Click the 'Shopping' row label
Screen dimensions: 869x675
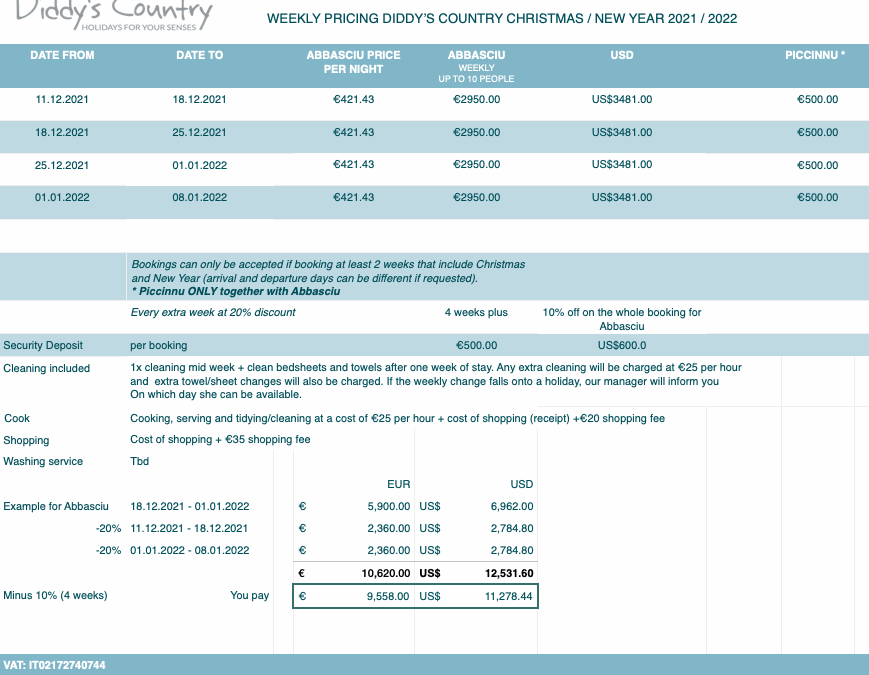click(26, 441)
